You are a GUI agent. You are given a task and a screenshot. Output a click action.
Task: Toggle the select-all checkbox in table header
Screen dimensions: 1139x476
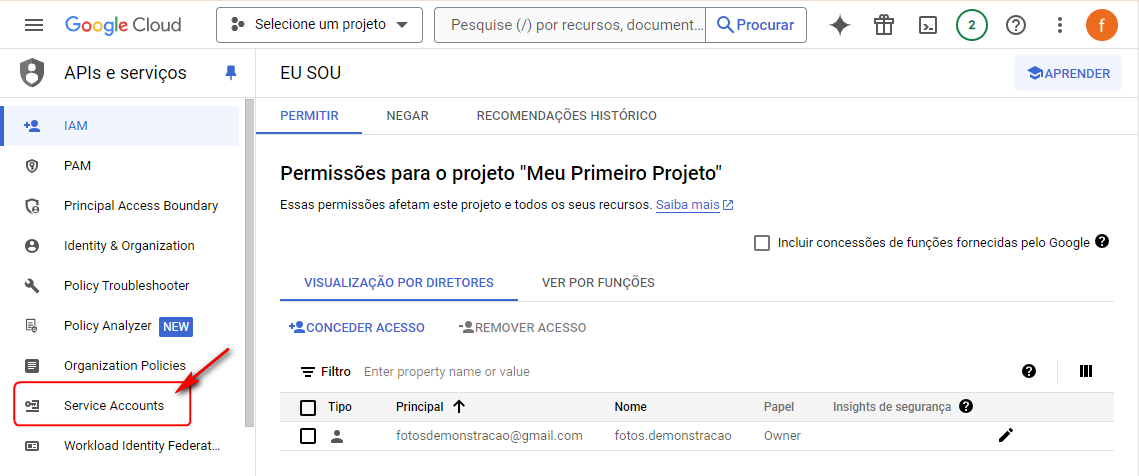pos(308,407)
